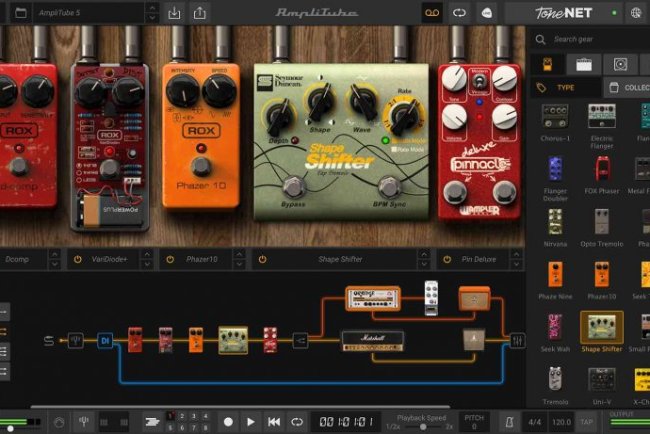Open the Live mode icon
The width and height of the screenshot is (650, 434).
[x=487, y=13]
